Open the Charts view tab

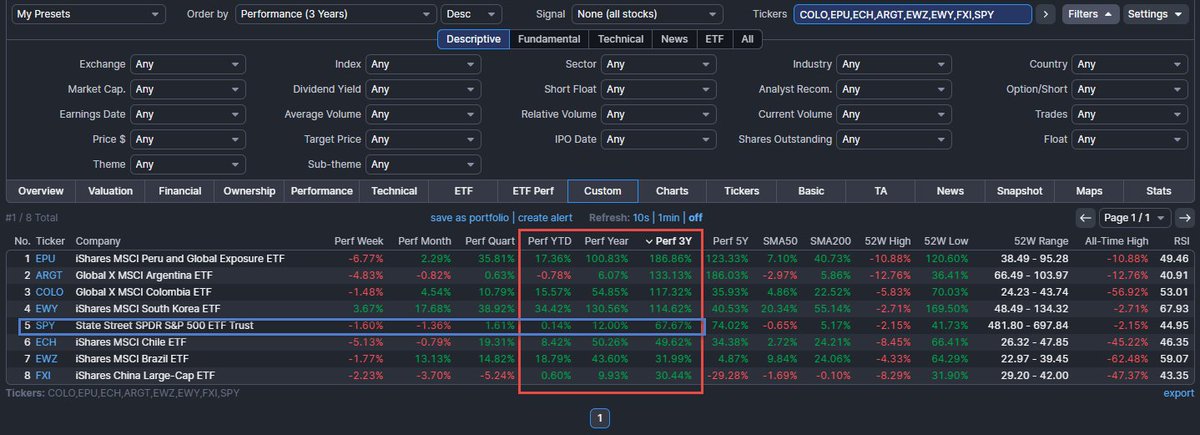click(672, 191)
